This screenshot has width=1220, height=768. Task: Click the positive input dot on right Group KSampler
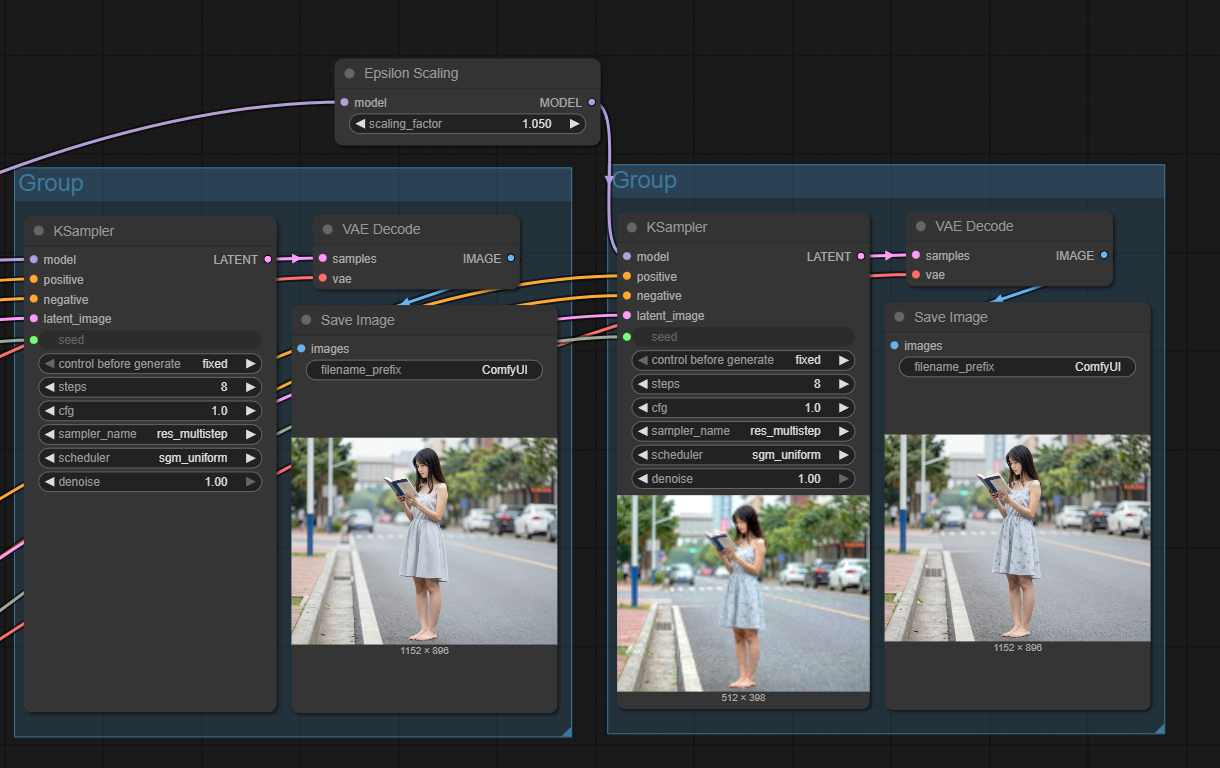[627, 276]
